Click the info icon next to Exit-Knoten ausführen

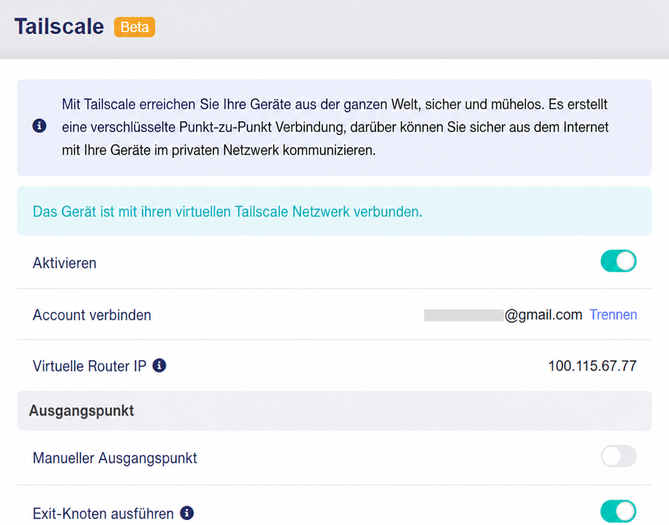(187, 513)
